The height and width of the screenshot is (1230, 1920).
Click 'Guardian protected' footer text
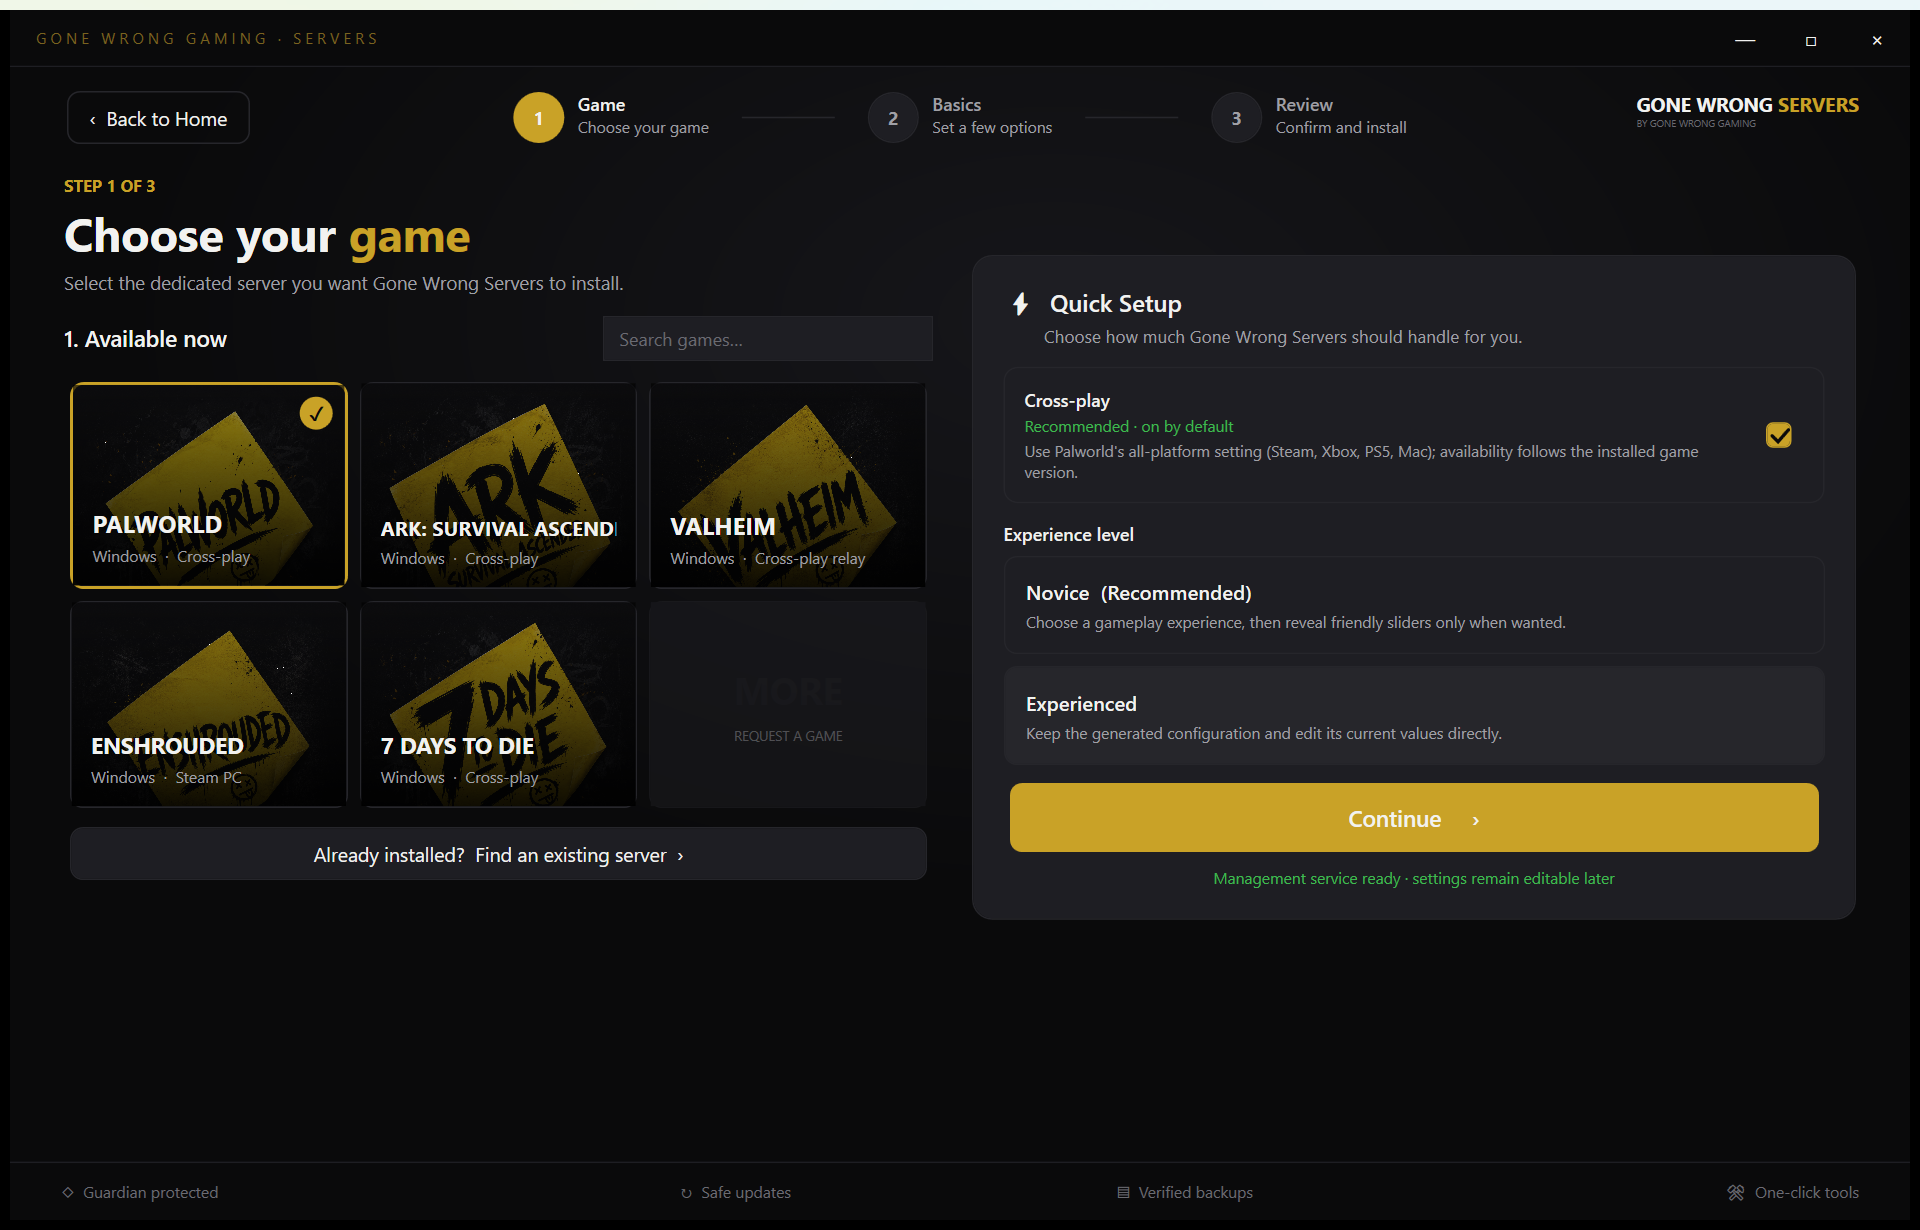point(150,1192)
